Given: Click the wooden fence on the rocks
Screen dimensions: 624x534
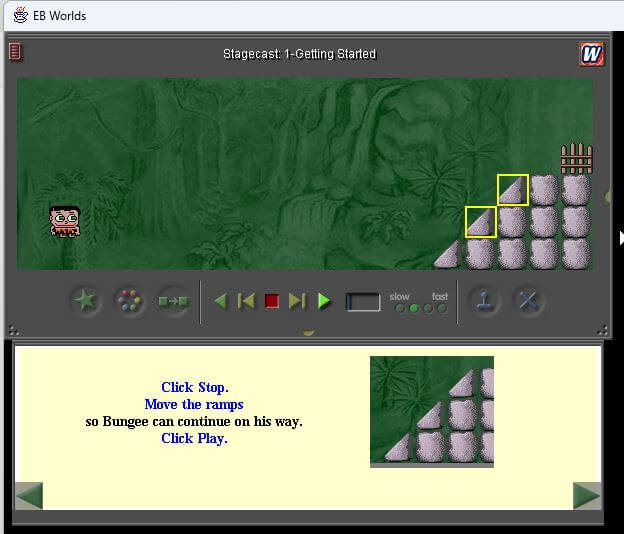Looking at the screenshot, I should (x=577, y=158).
